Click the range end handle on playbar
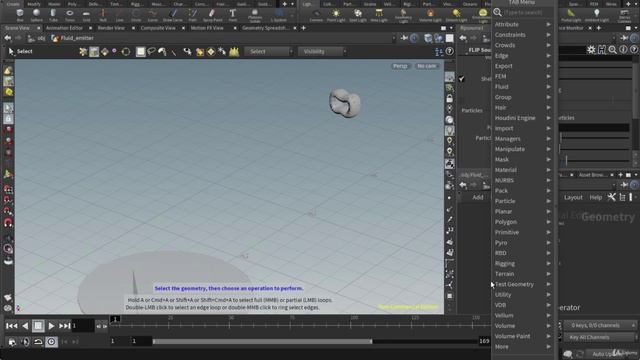This screenshot has height=360, width=640. click(371, 341)
